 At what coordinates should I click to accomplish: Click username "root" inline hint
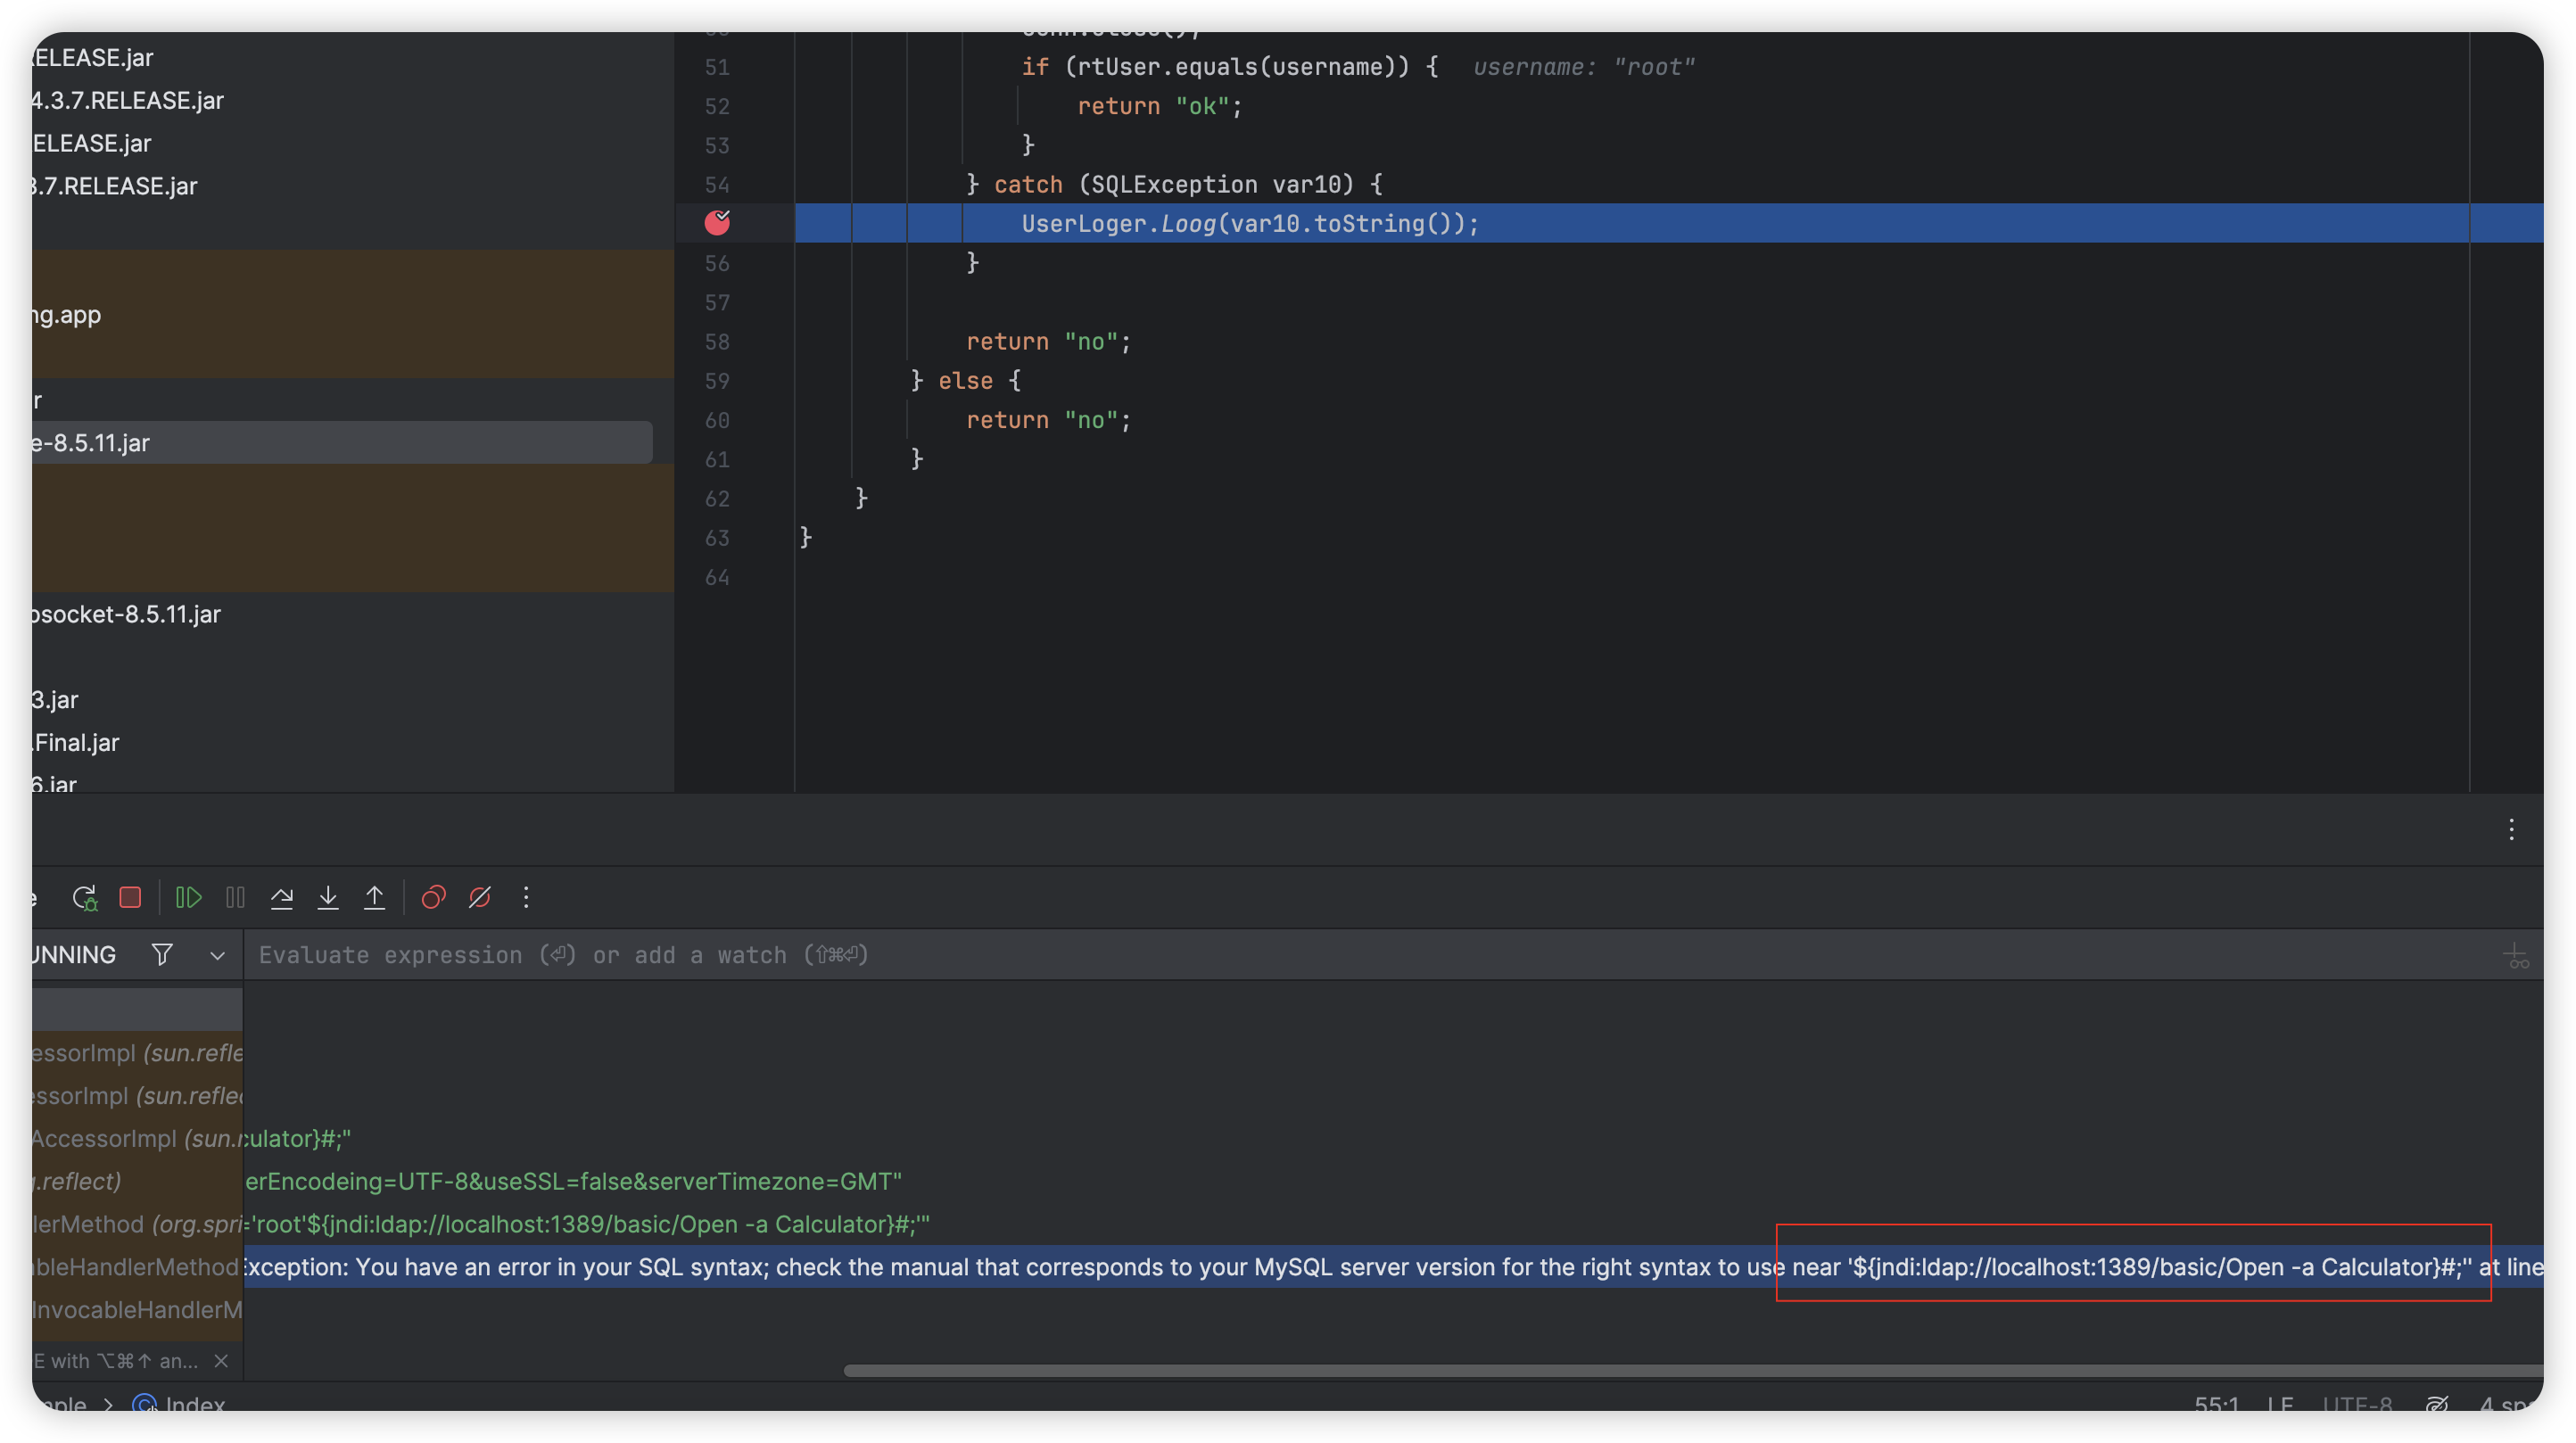point(1583,66)
